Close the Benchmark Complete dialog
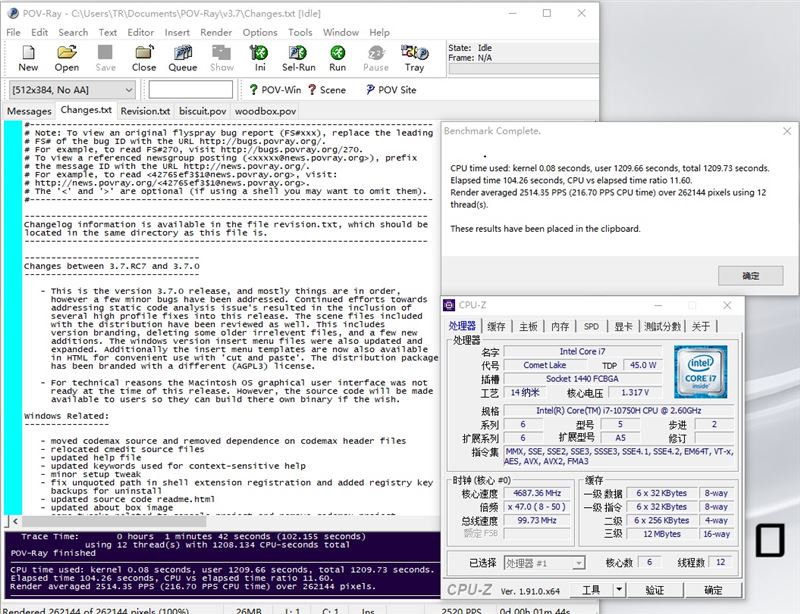 (787, 131)
